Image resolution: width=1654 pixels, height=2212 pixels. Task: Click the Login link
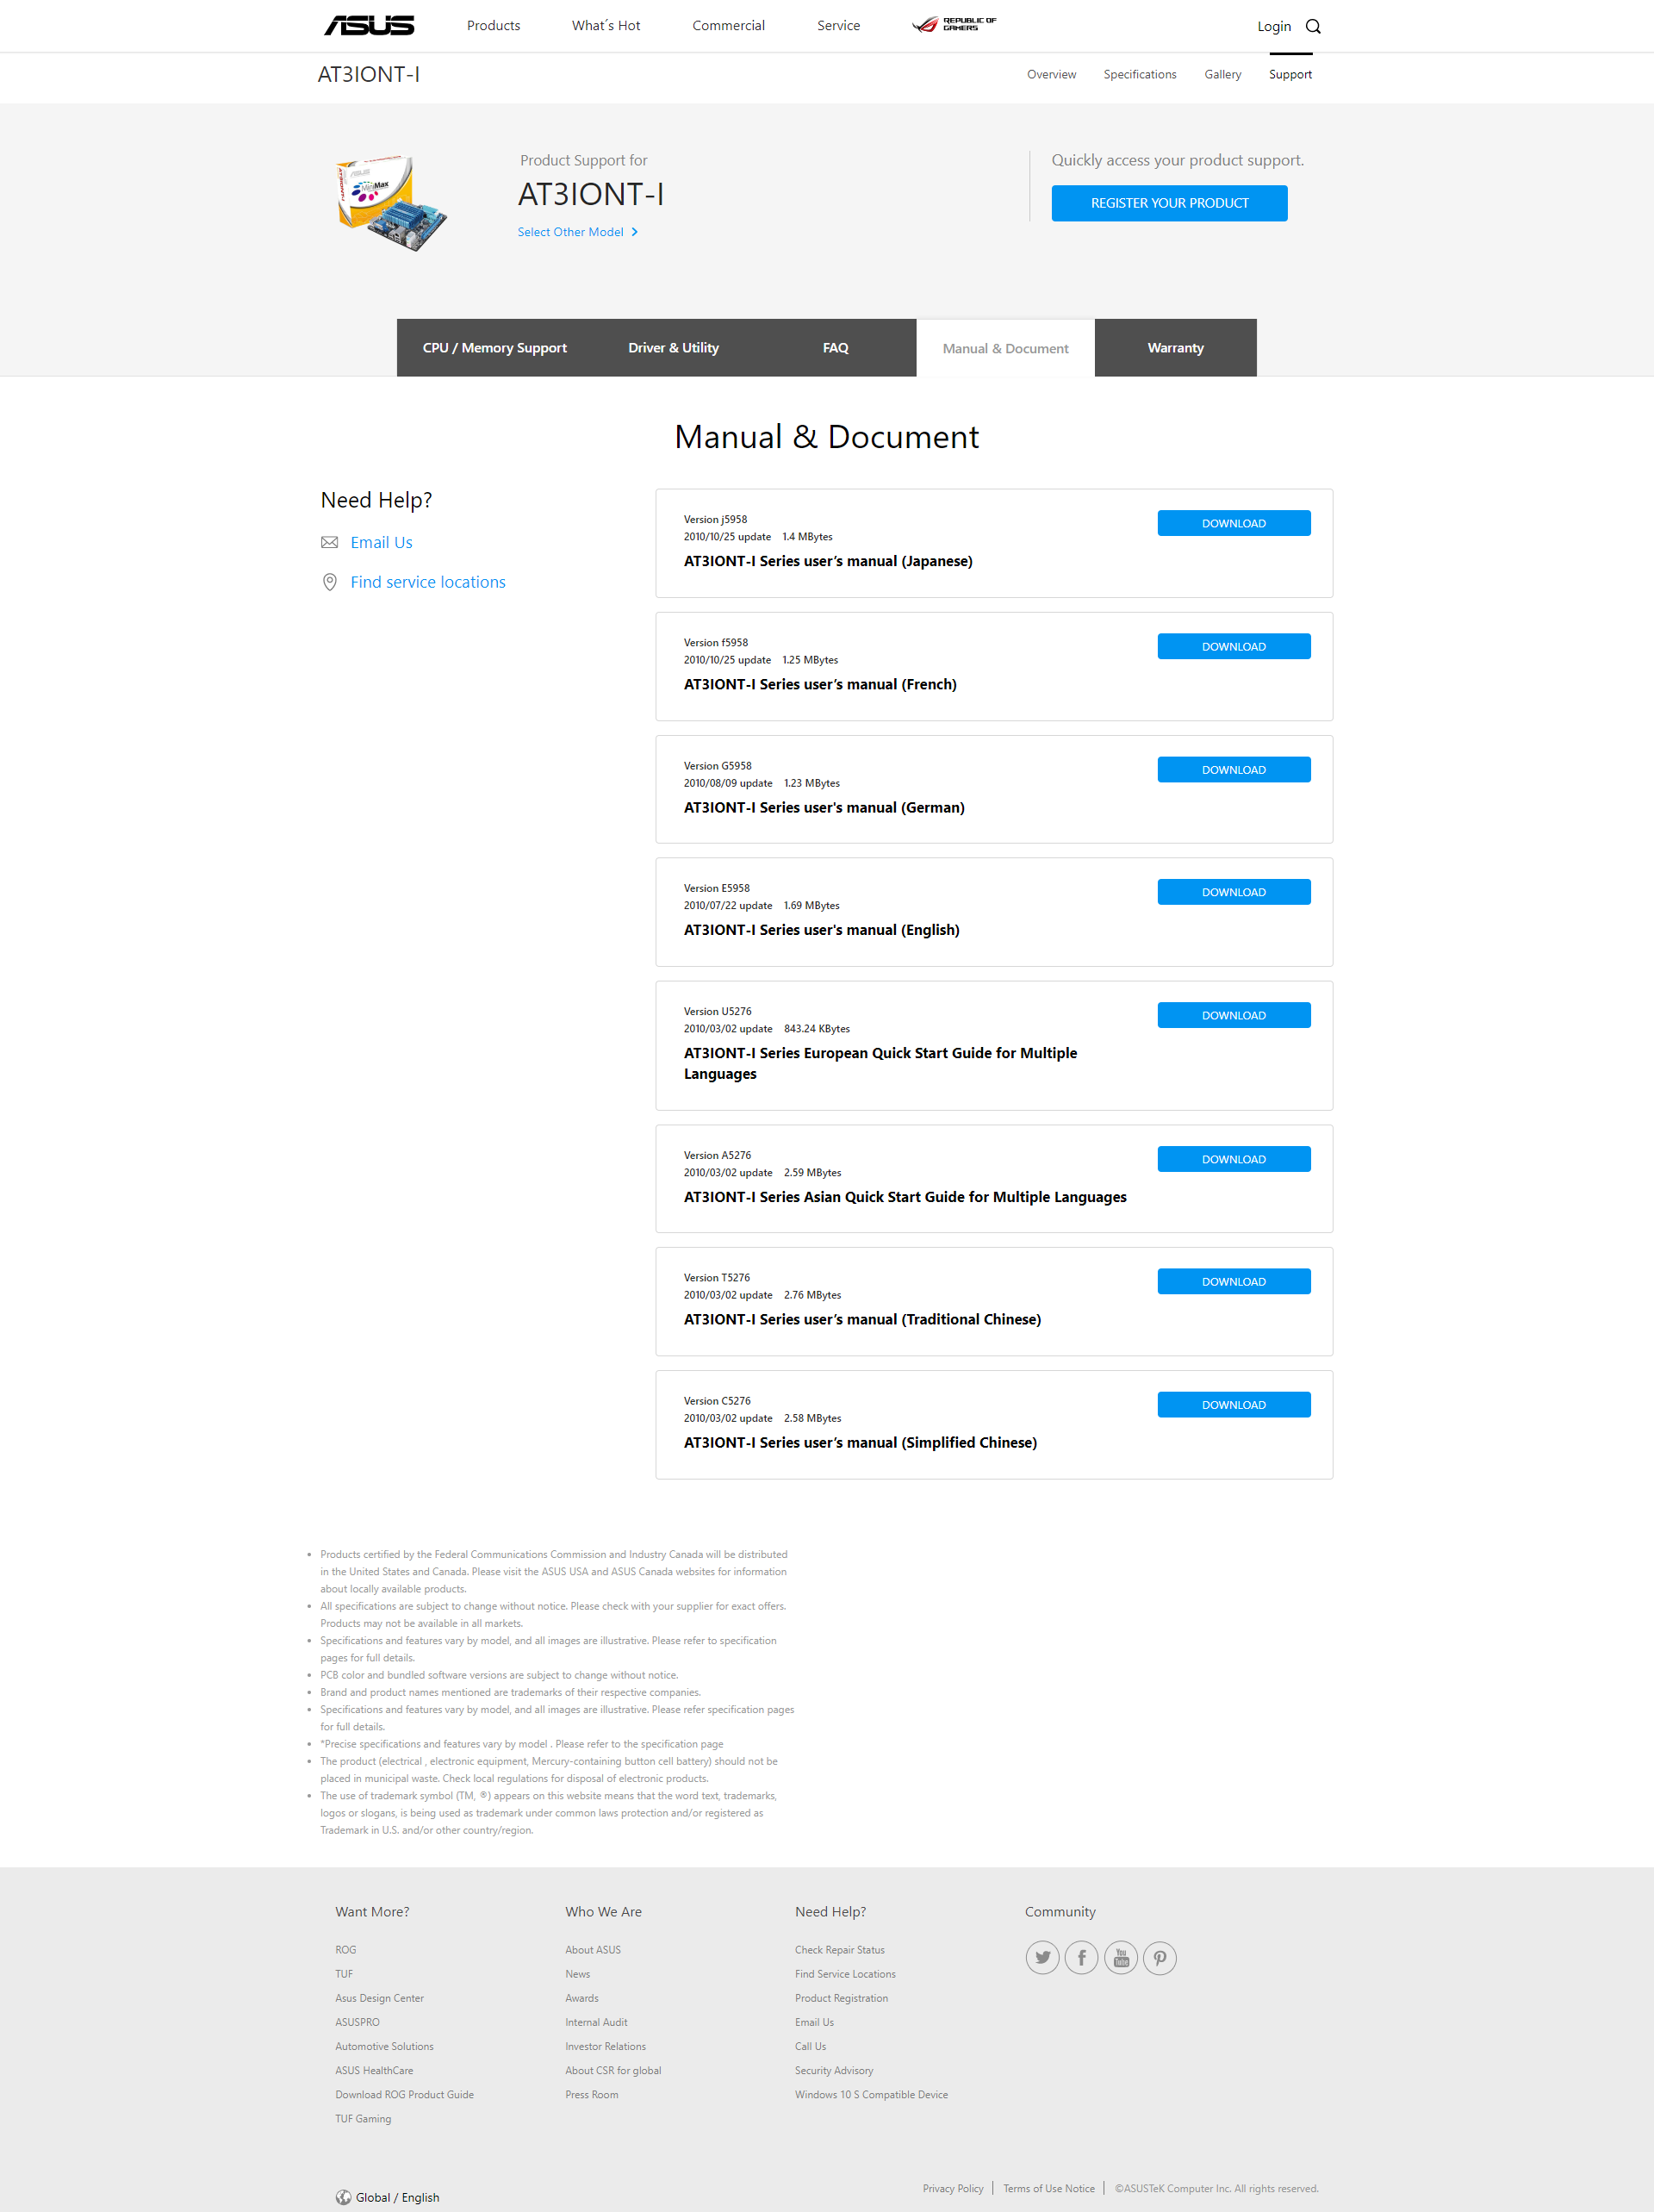click(1274, 26)
